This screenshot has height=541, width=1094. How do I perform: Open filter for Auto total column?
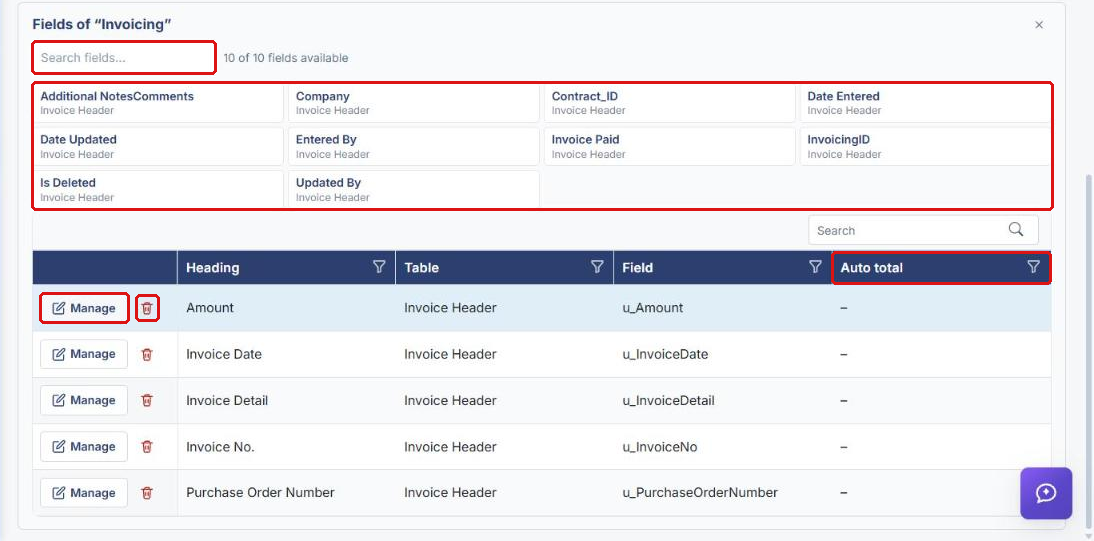(1034, 267)
